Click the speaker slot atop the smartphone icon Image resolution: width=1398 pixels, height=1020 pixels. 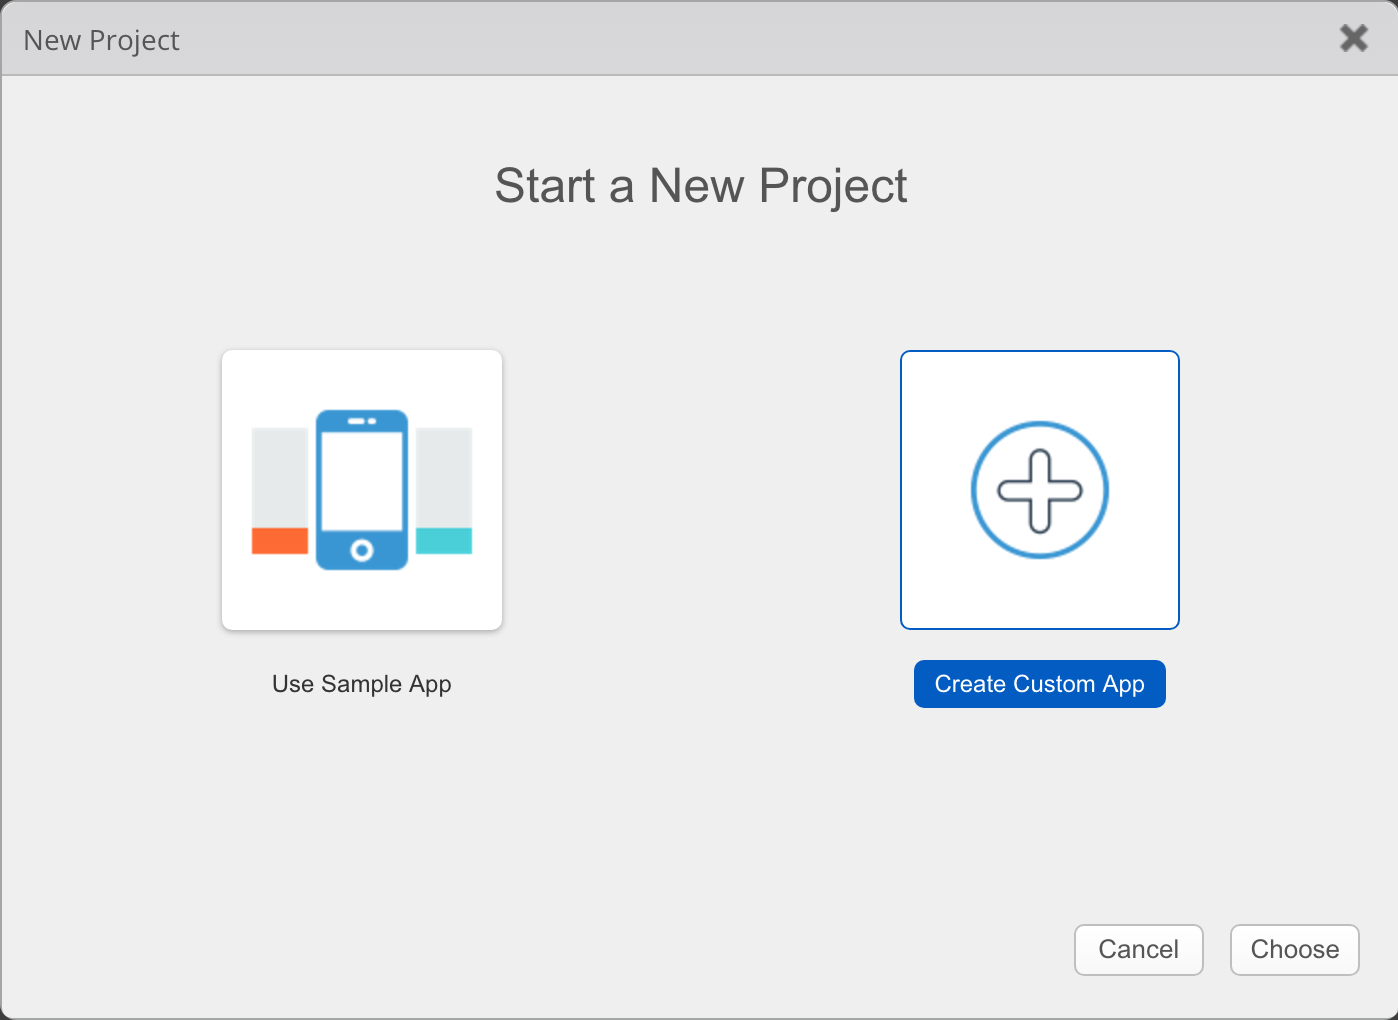[357, 421]
